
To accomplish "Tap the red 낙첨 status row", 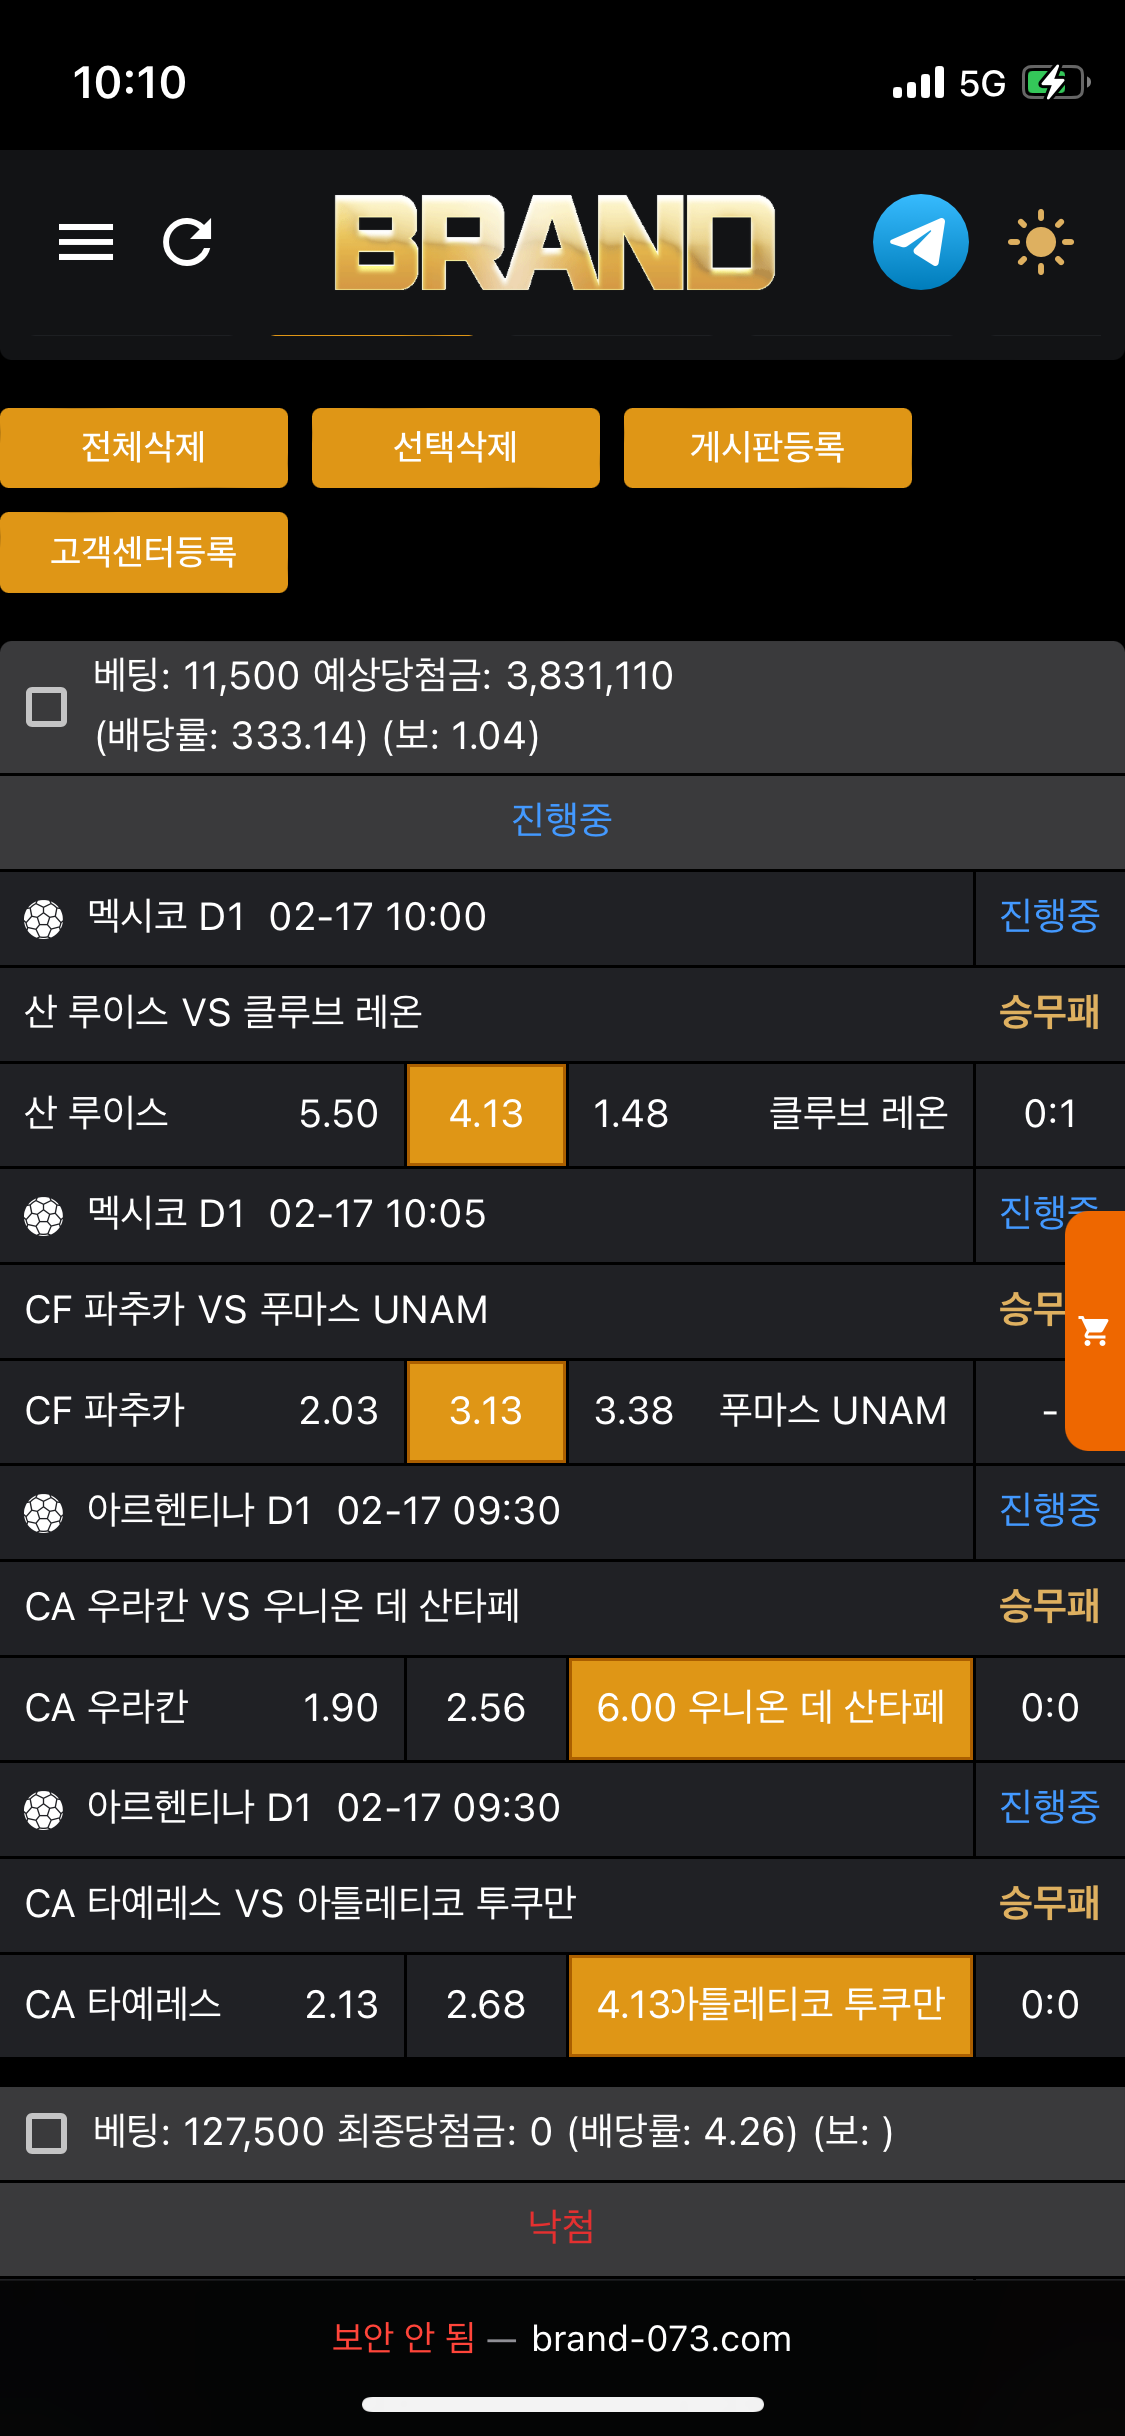I will (x=562, y=2227).
